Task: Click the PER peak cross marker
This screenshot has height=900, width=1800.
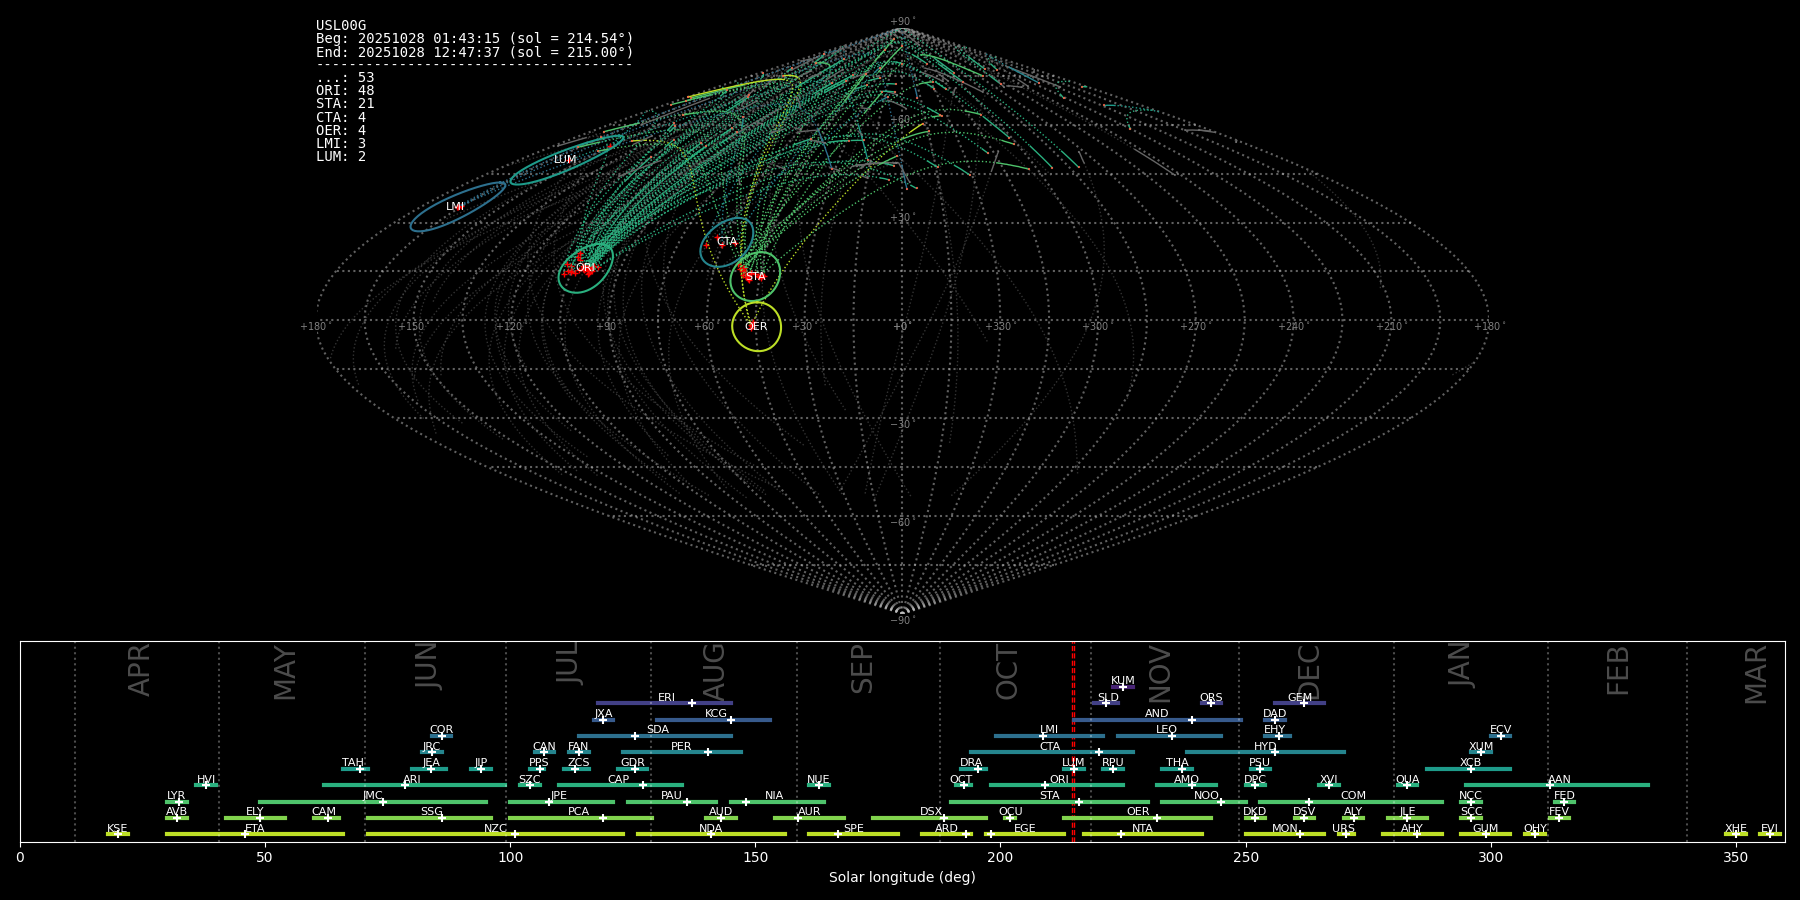Action: (x=708, y=752)
